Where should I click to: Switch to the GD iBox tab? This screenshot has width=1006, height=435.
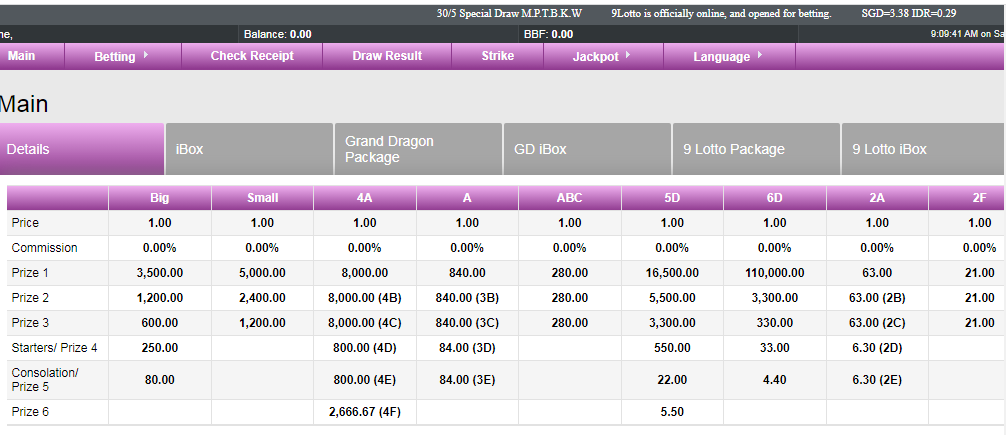pos(587,149)
